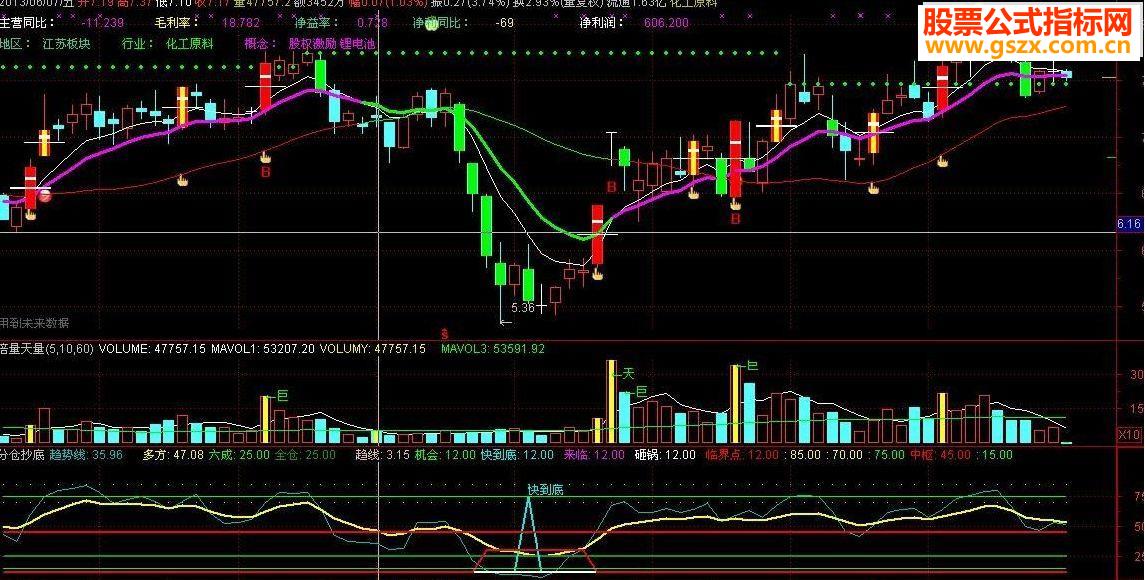The width and height of the screenshot is (1145, 580).
Task: Click the MAVOL3: 53591.92 readout
Action: click(493, 349)
